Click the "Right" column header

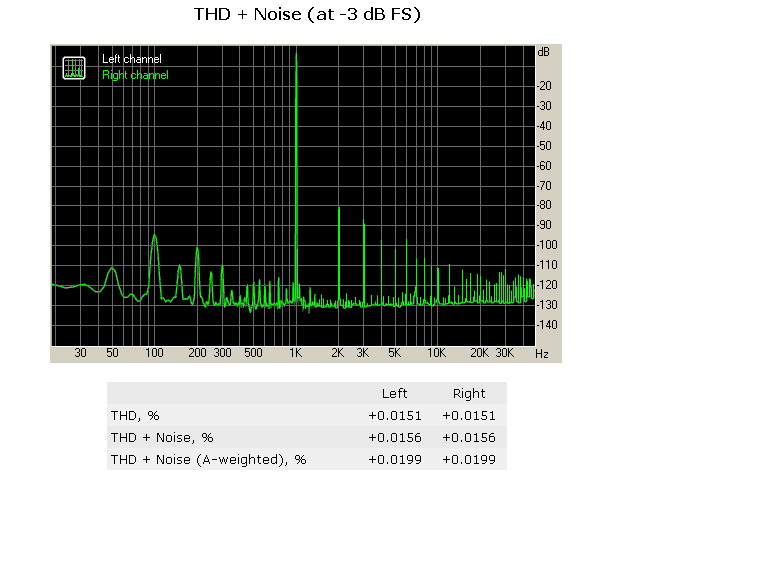pyautogui.click(x=469, y=394)
